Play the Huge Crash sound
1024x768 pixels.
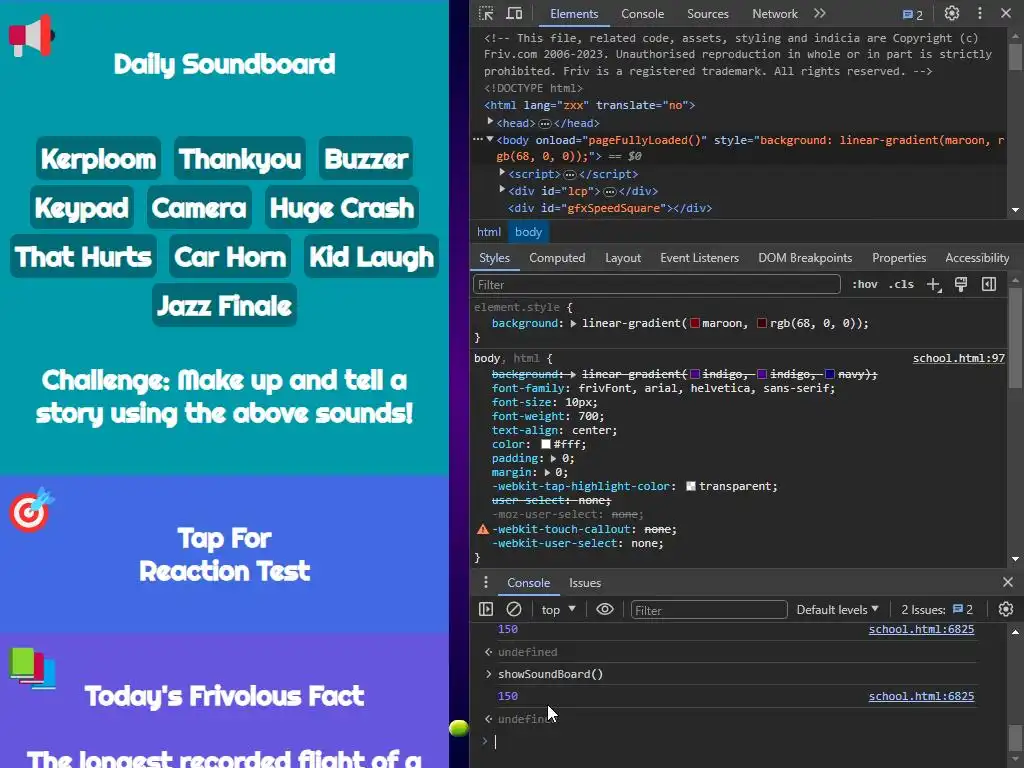pyautogui.click(x=342, y=208)
